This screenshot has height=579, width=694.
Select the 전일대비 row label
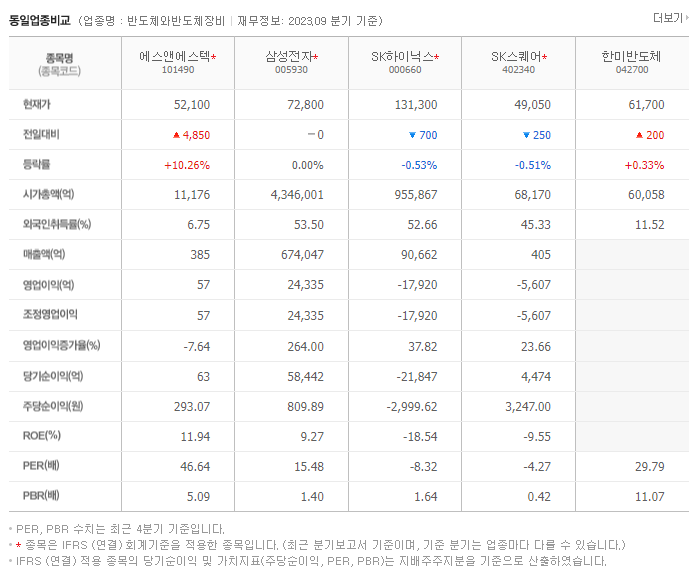click(41, 135)
